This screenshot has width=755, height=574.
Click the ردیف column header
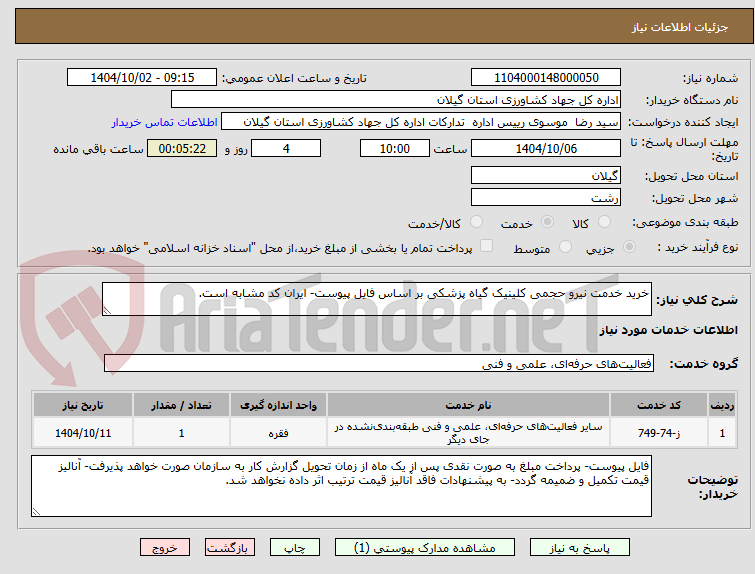(x=722, y=405)
